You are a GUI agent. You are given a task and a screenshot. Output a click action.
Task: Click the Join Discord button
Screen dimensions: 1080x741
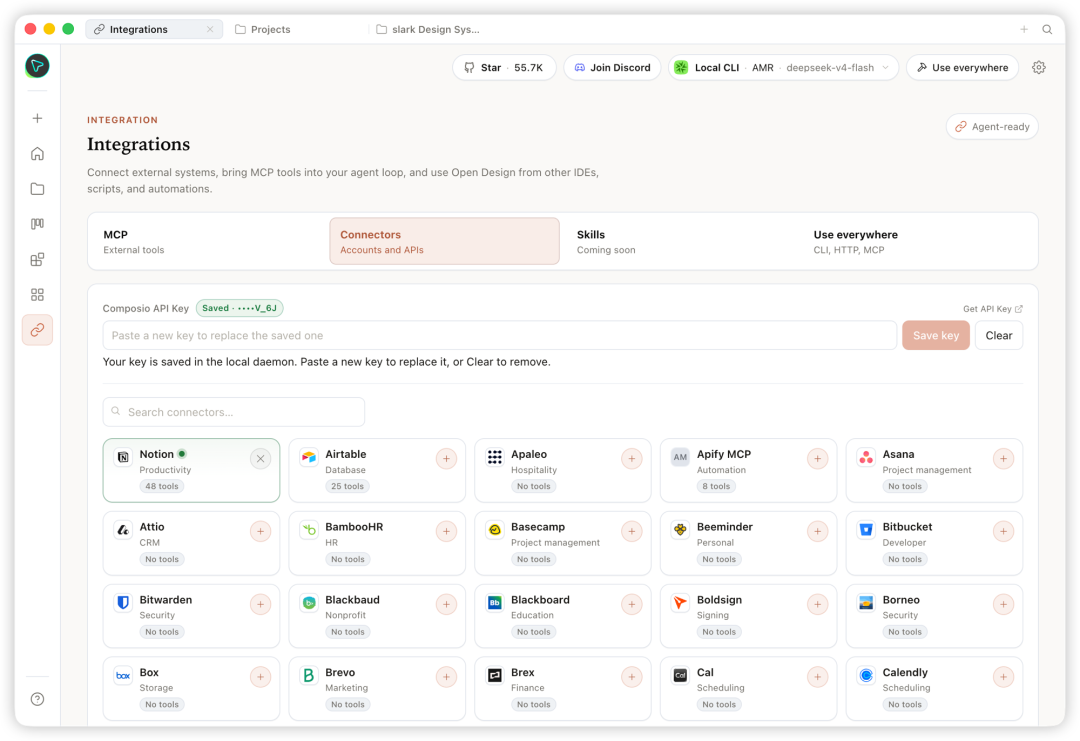[612, 67]
